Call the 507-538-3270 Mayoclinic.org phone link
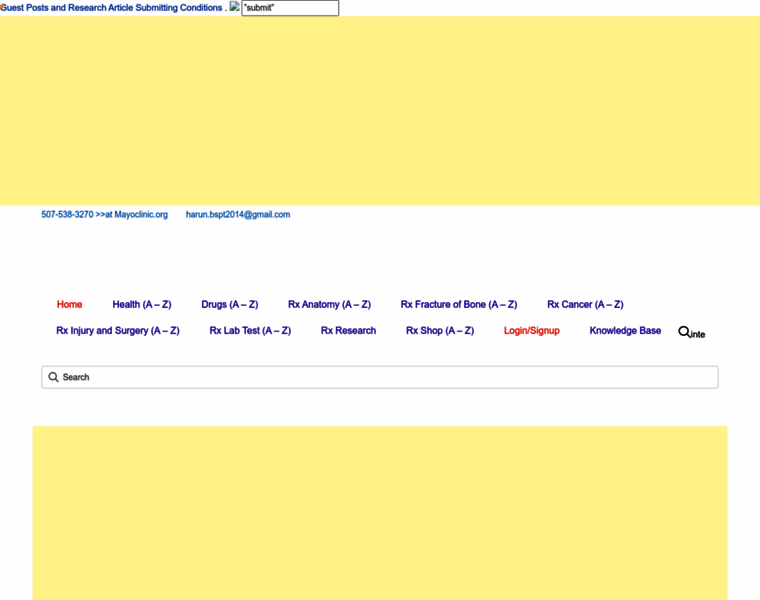 pos(104,215)
